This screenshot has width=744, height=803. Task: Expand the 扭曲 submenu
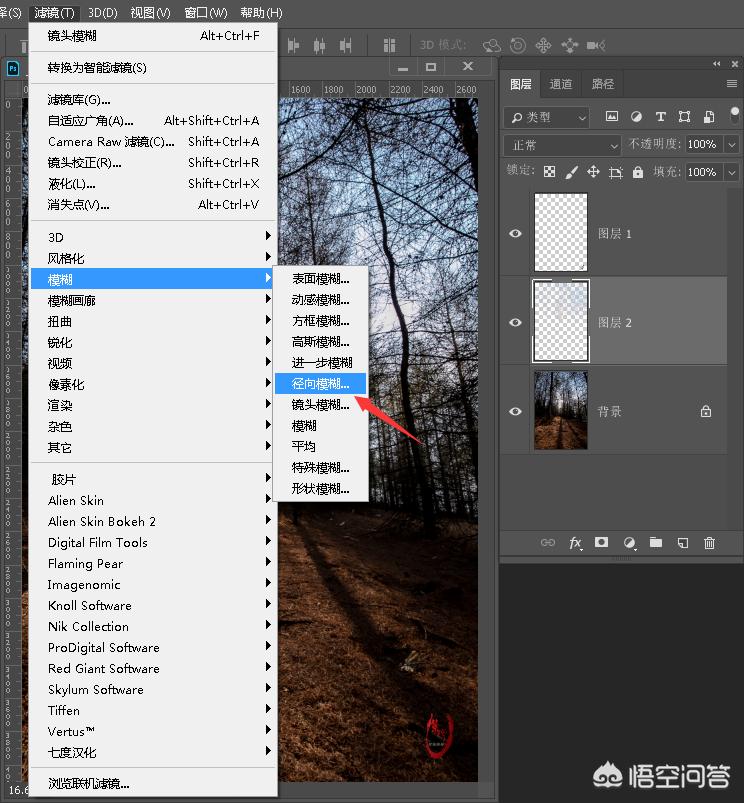[154, 321]
